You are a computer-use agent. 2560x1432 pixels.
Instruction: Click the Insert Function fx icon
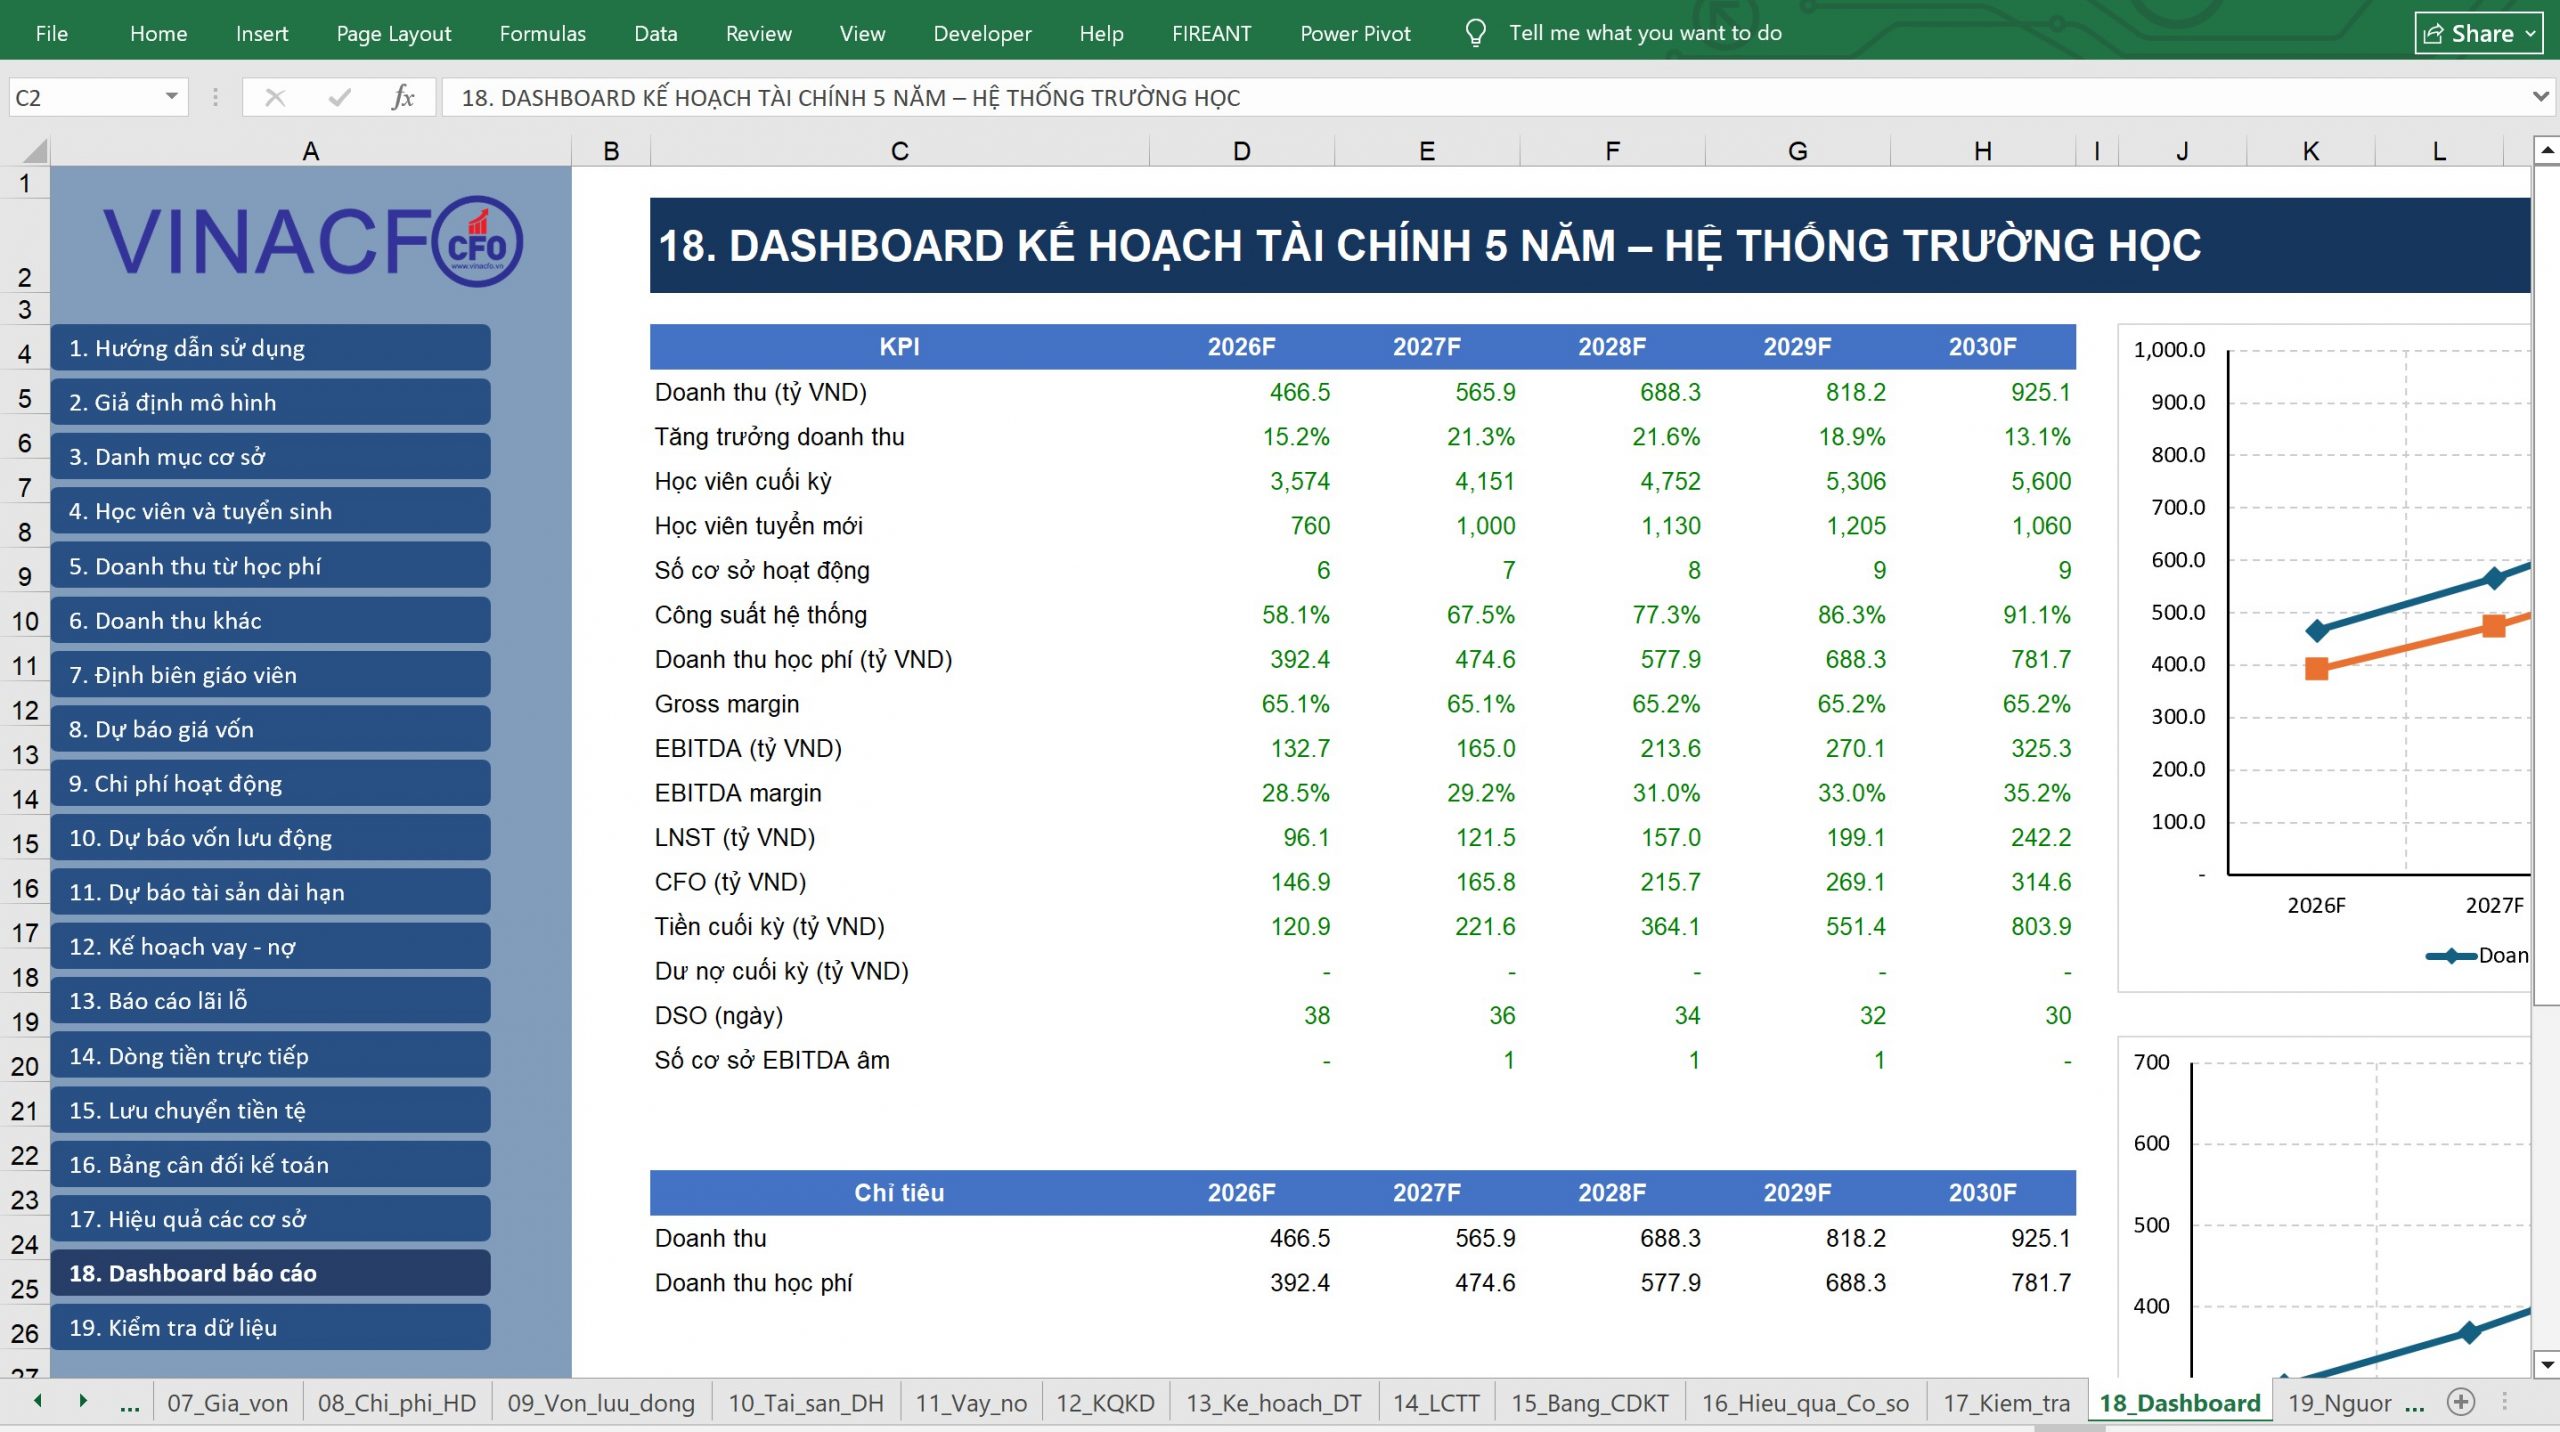point(403,97)
